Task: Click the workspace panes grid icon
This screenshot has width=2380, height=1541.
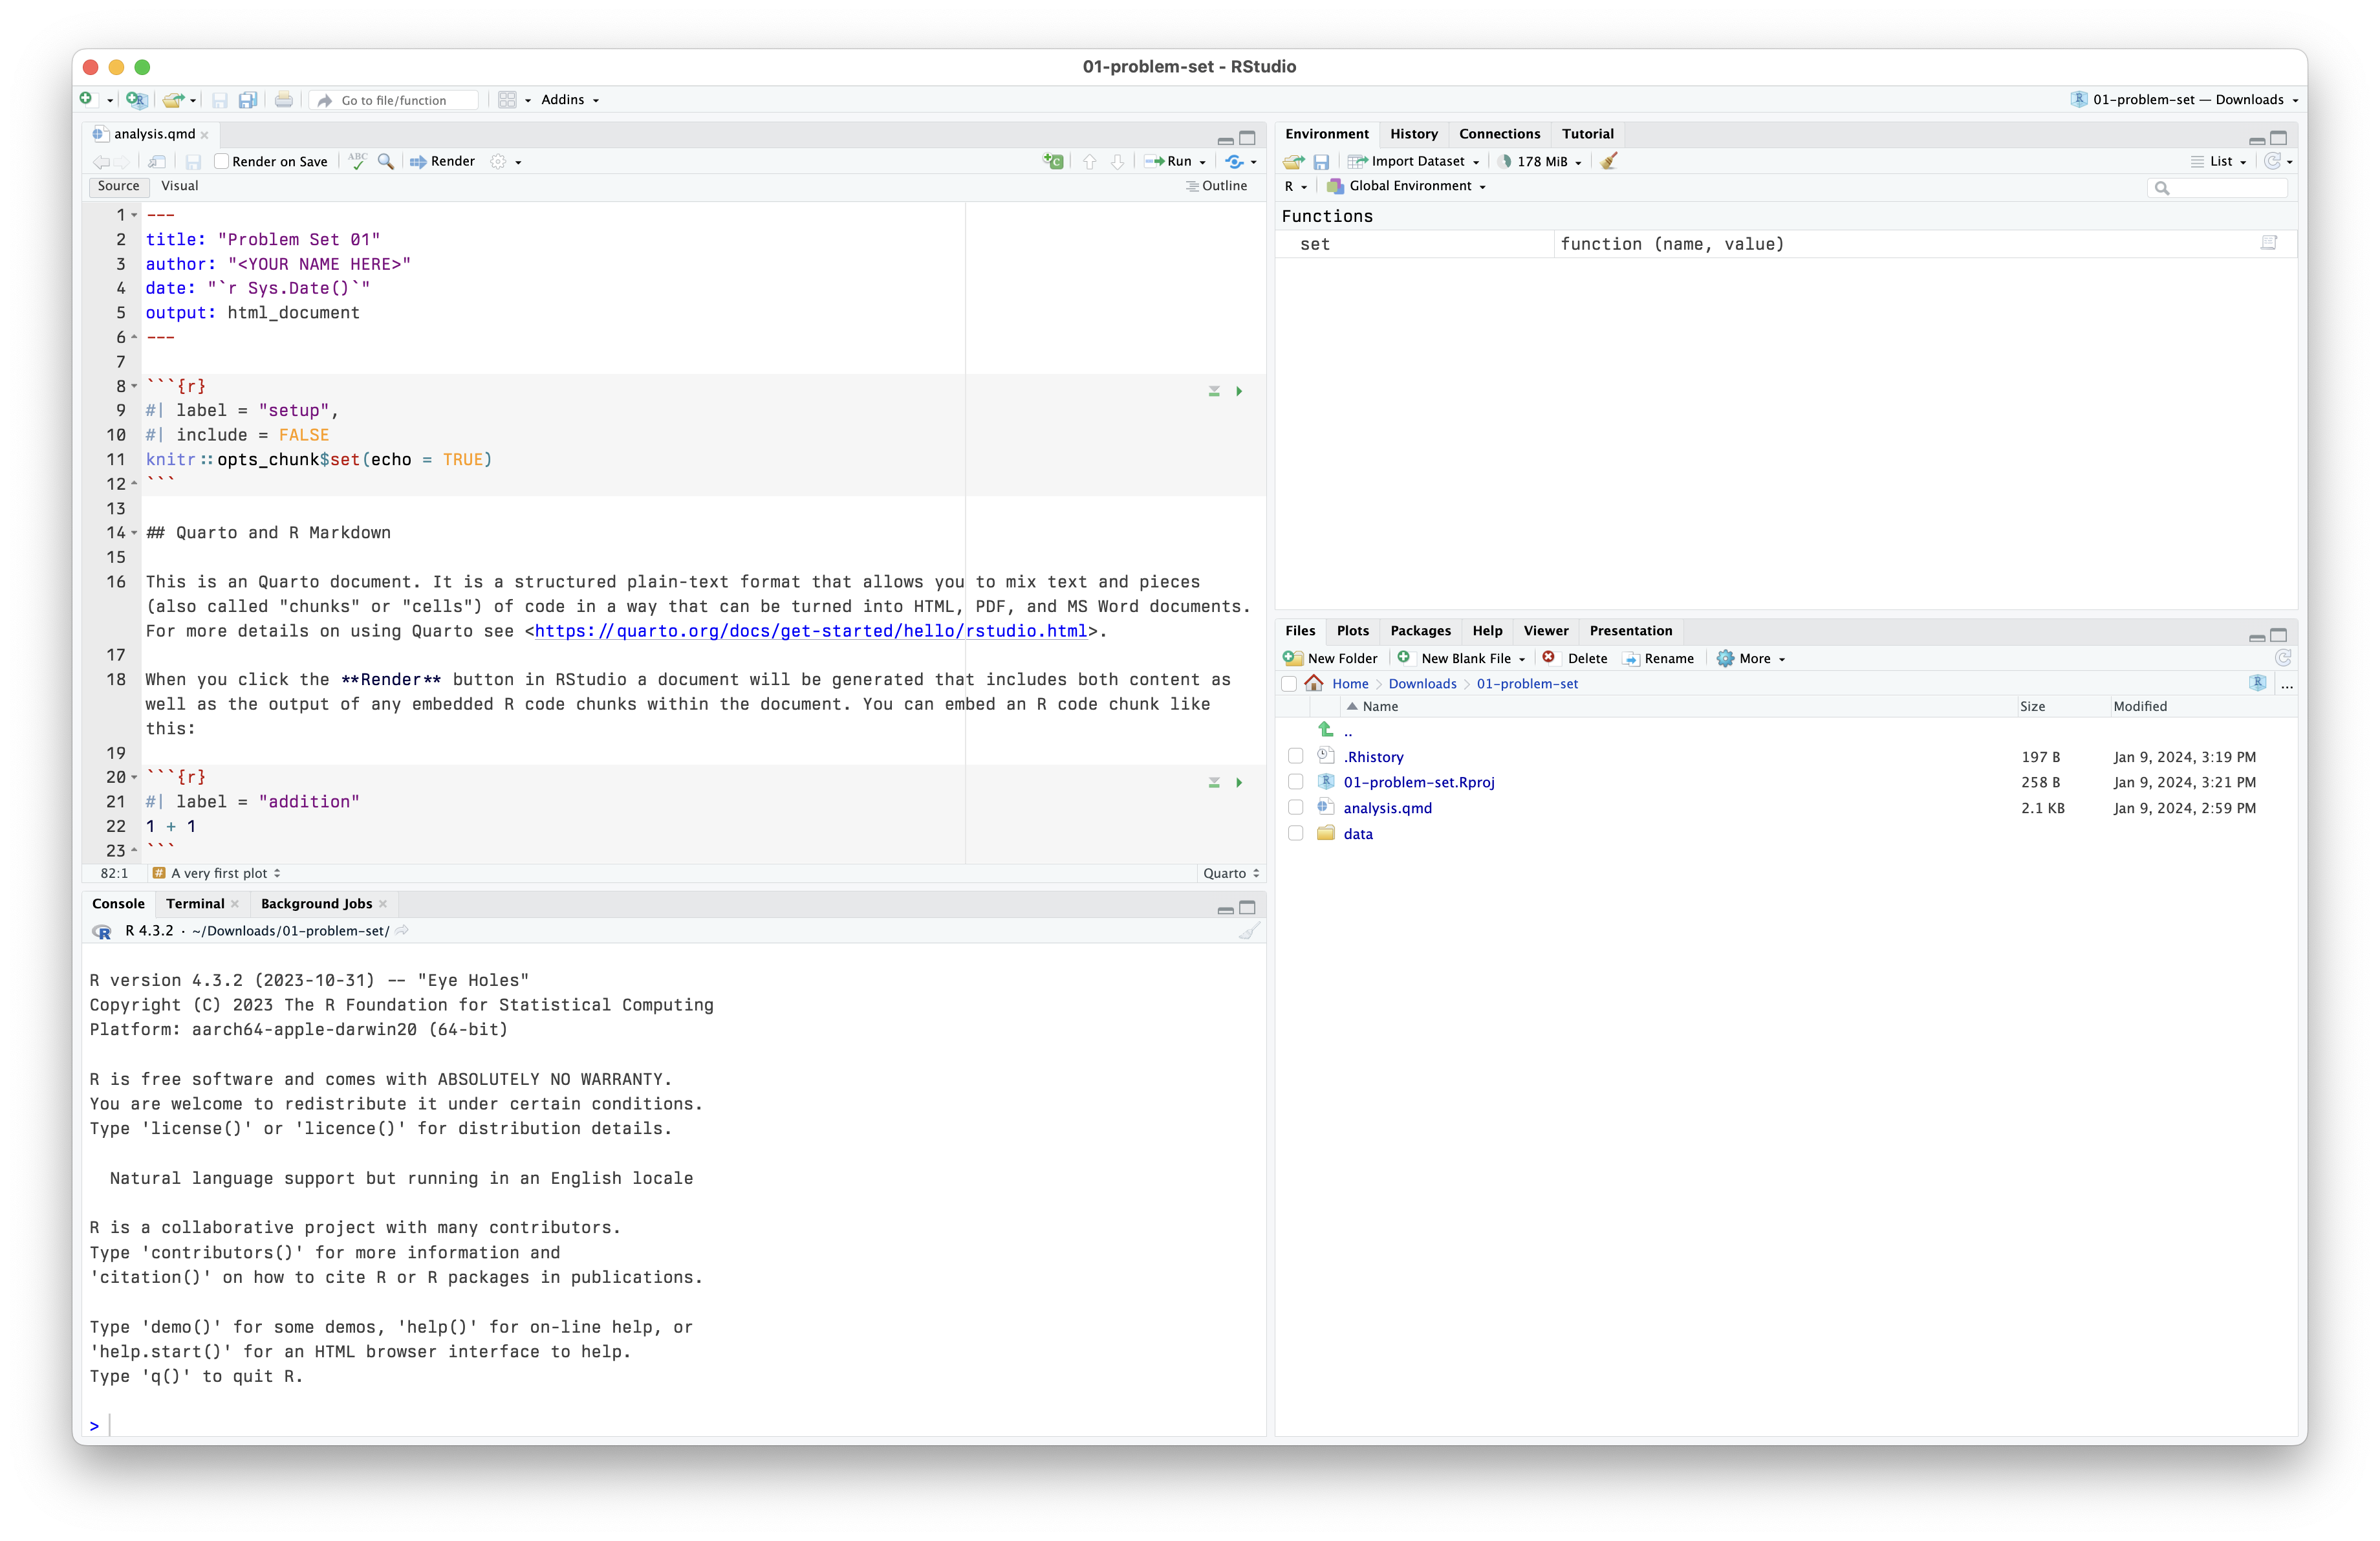Action: 507,100
